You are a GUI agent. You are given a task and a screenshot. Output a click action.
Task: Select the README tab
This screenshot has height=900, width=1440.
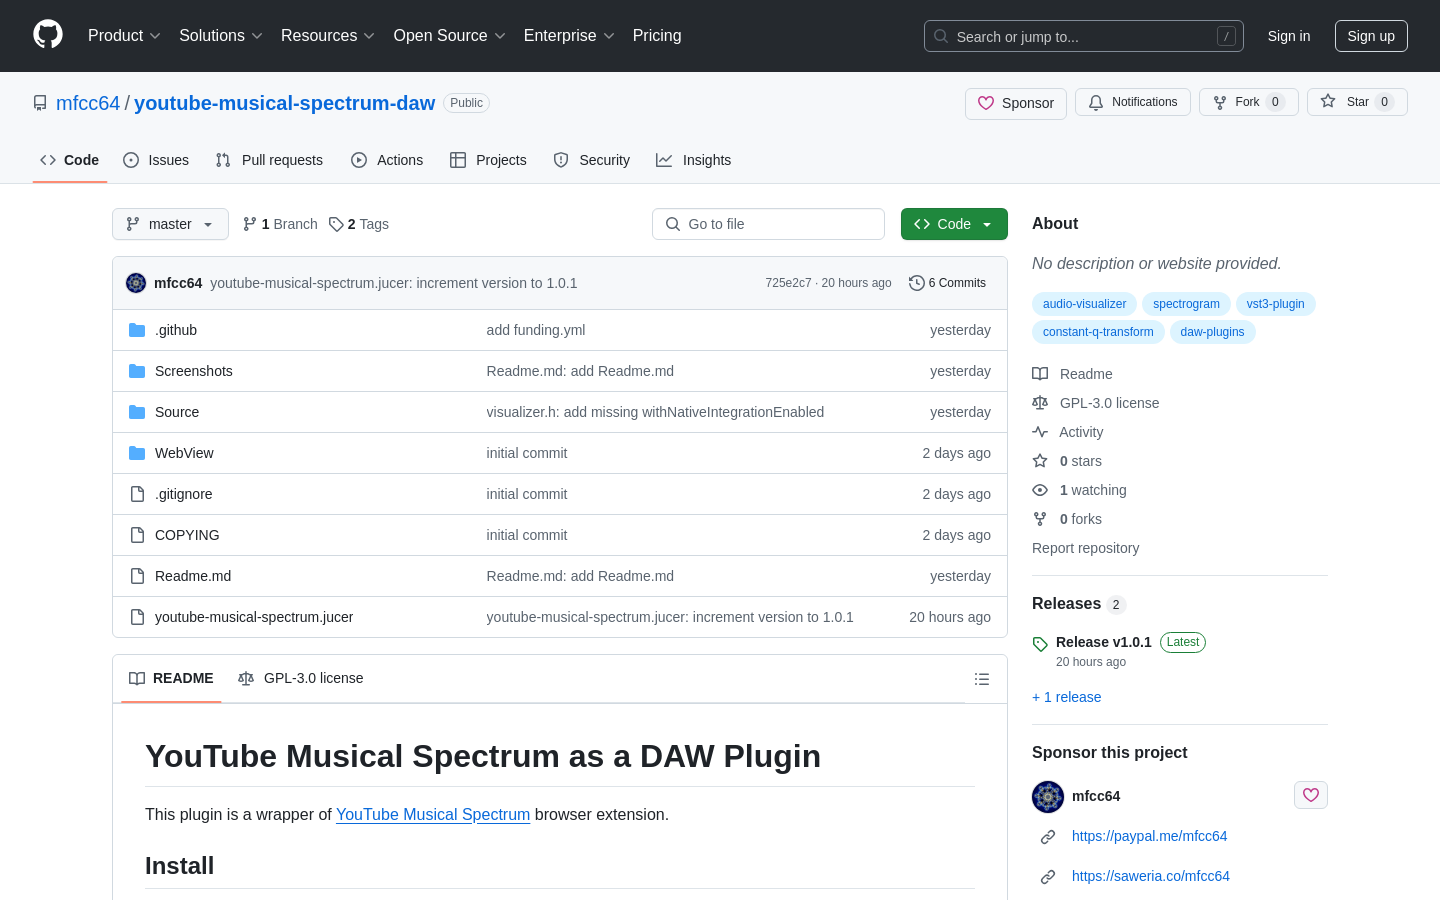(171, 678)
